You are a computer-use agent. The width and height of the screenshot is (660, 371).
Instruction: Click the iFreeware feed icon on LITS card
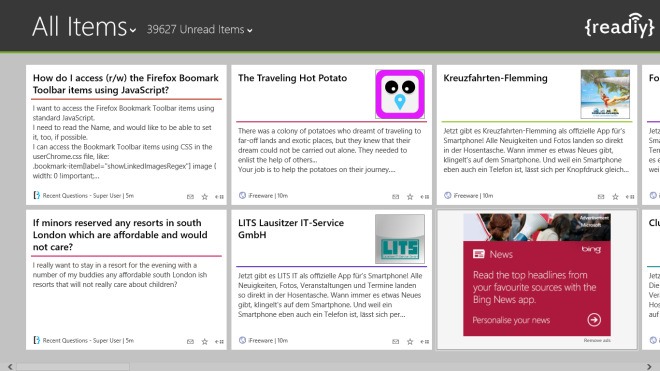click(242, 340)
